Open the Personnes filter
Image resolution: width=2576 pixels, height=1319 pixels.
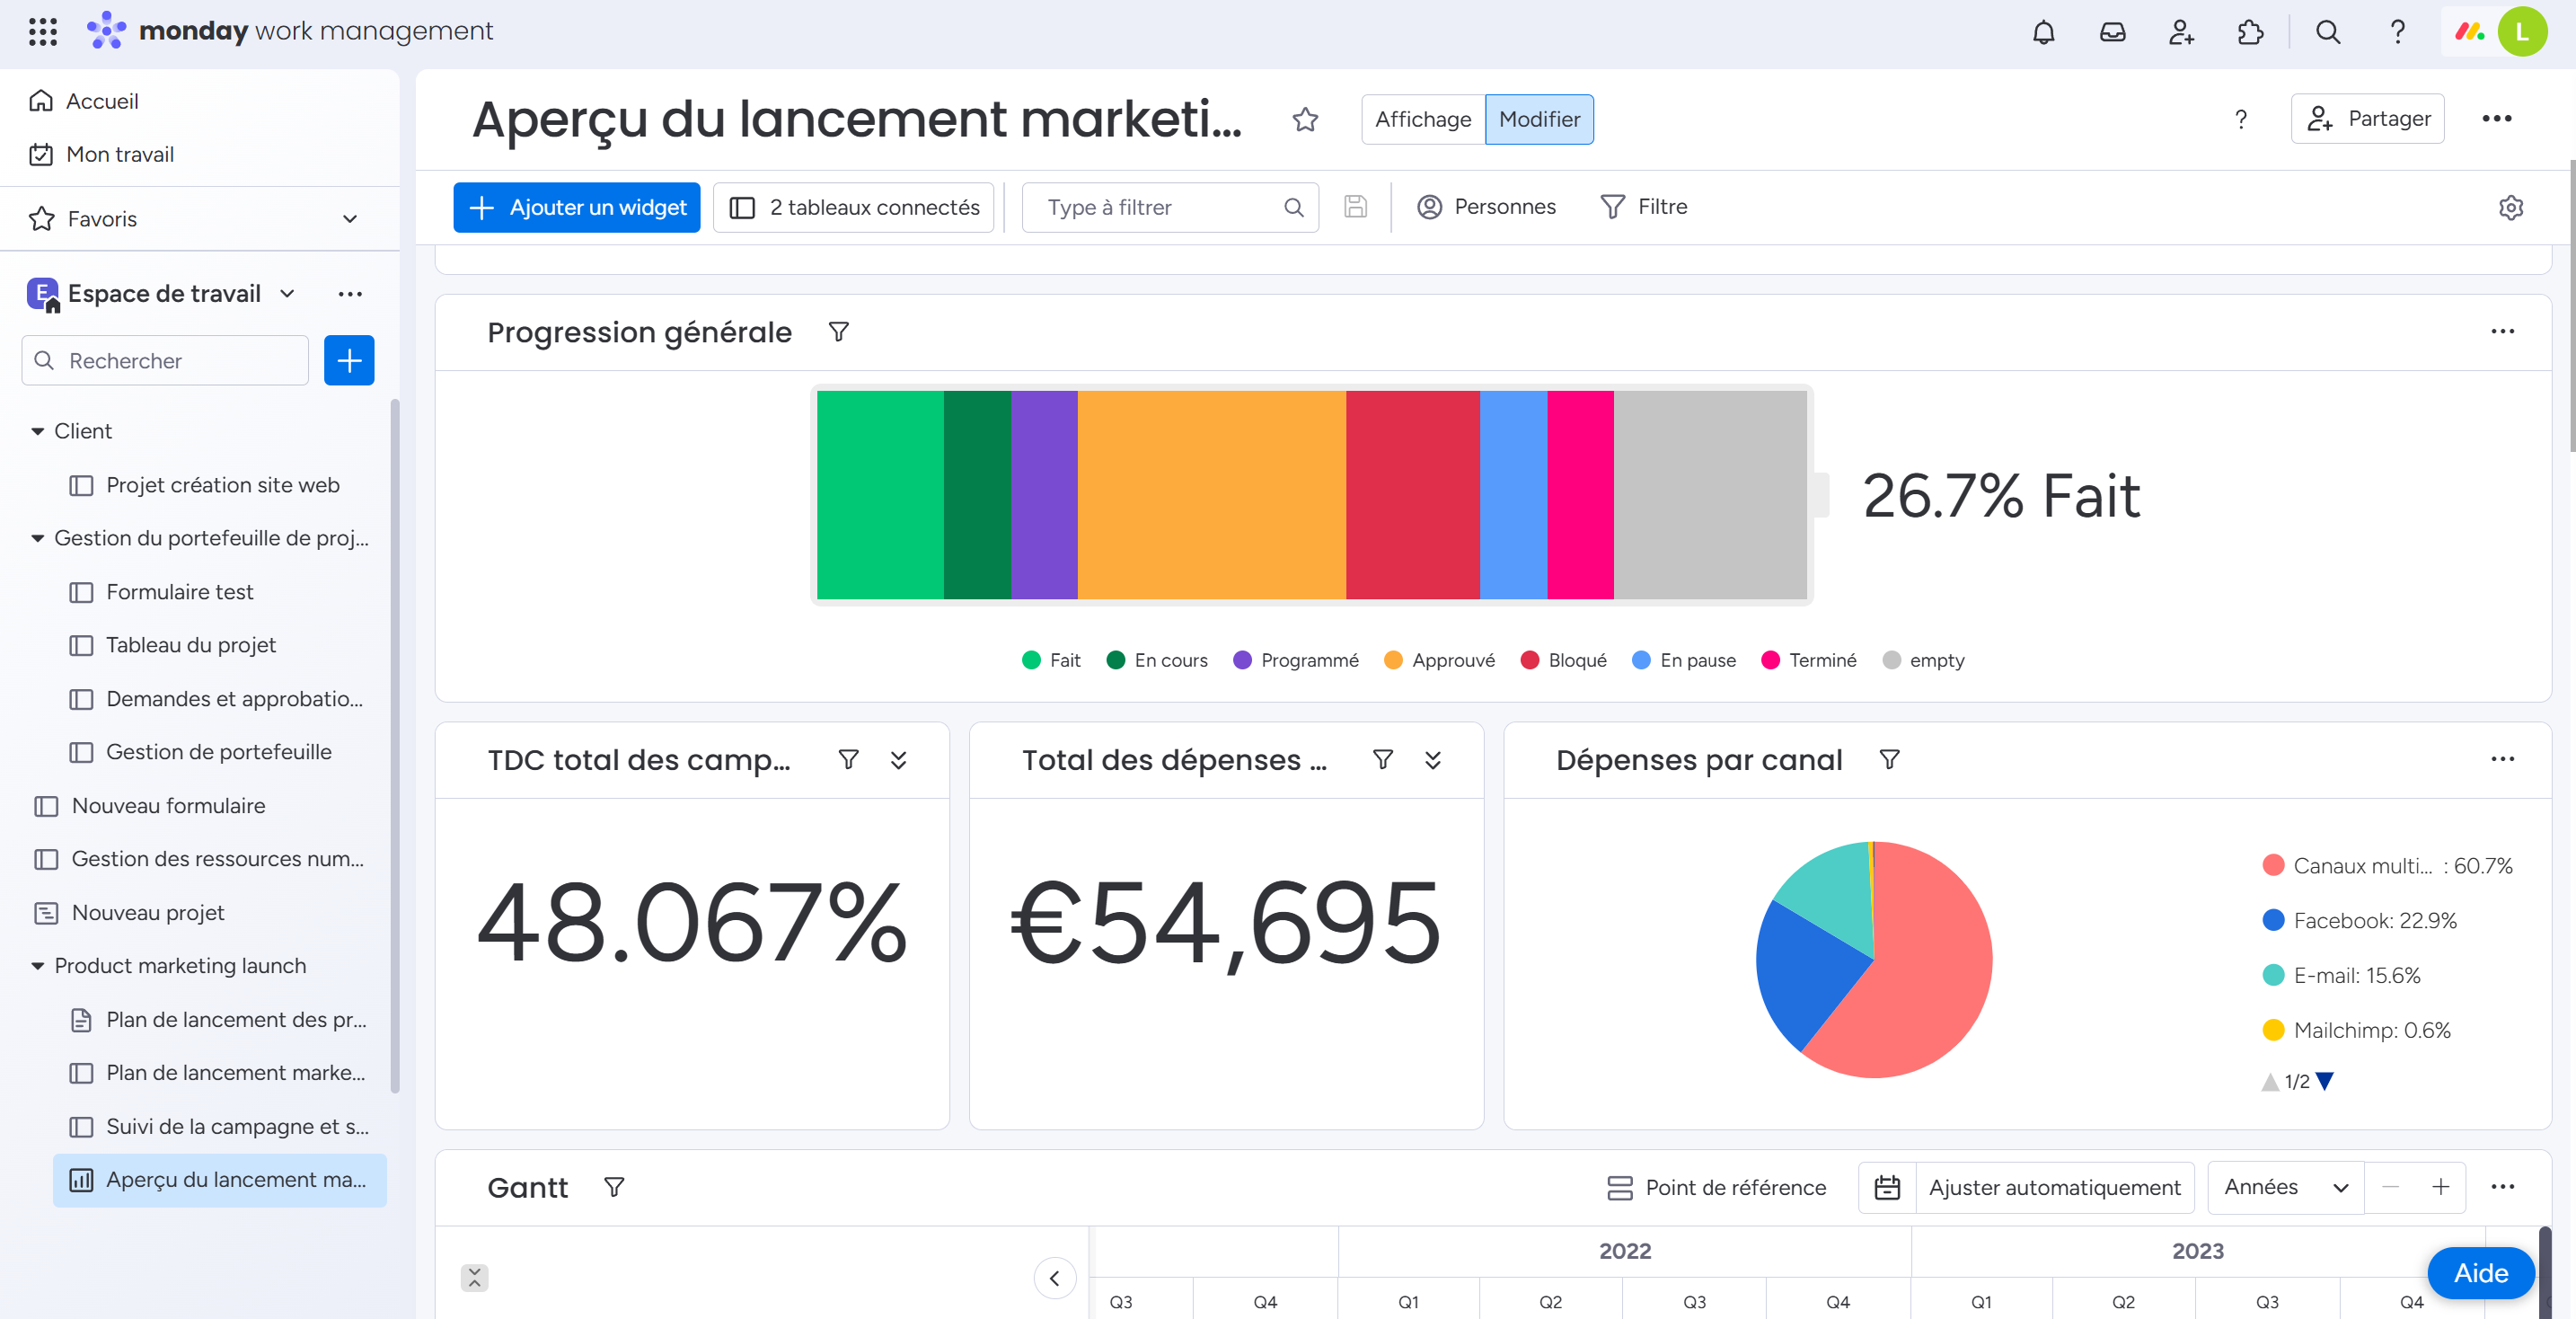[x=1486, y=207]
